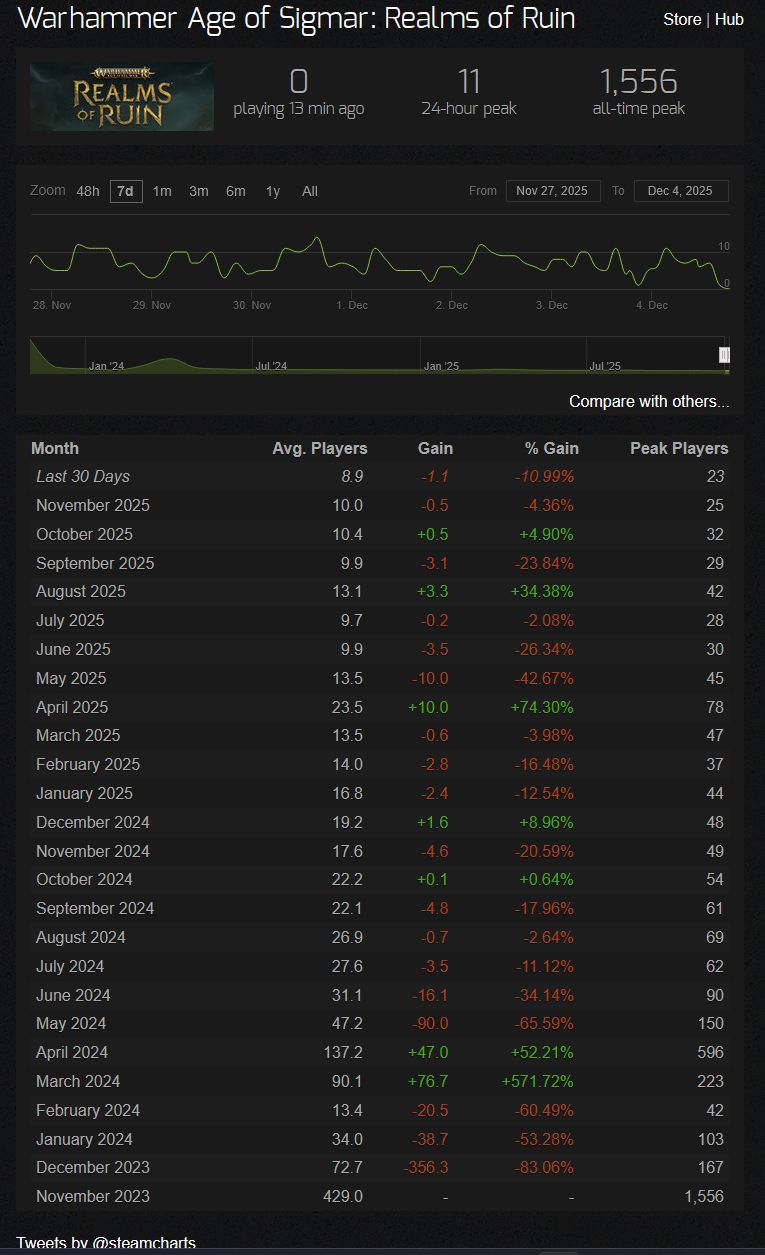765x1255 pixels.
Task: Click the Last 30 Days row label
Action: click(x=83, y=477)
